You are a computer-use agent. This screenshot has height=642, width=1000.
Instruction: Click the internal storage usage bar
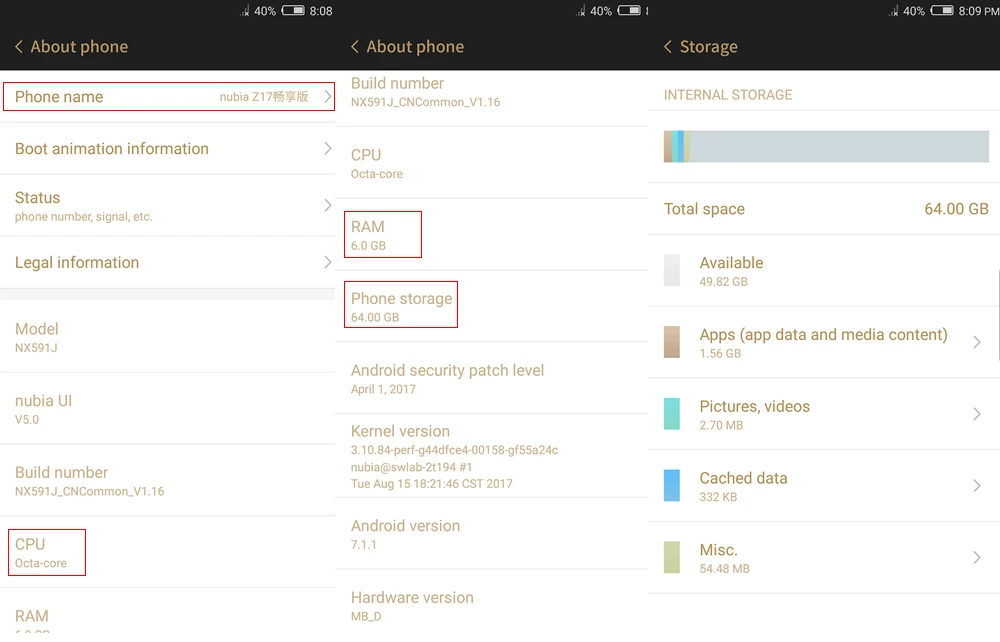pyautogui.click(x=826, y=146)
